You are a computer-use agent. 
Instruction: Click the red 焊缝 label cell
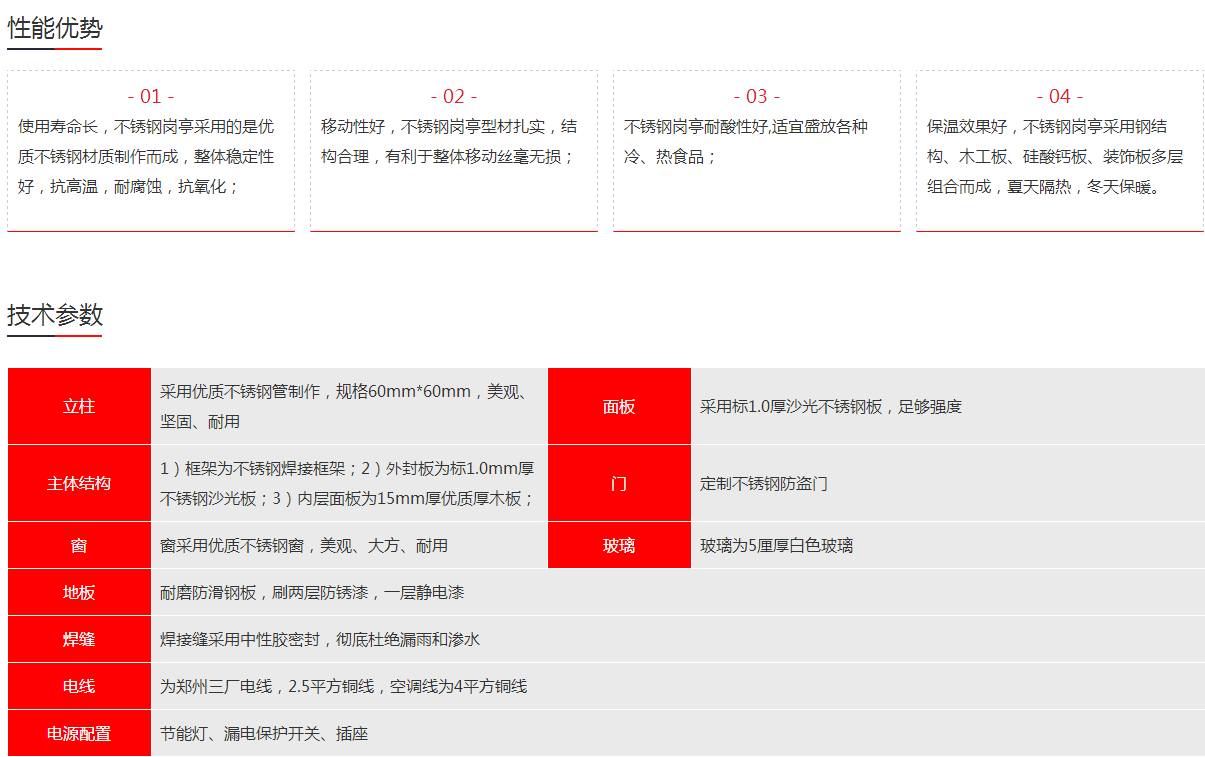pos(79,640)
